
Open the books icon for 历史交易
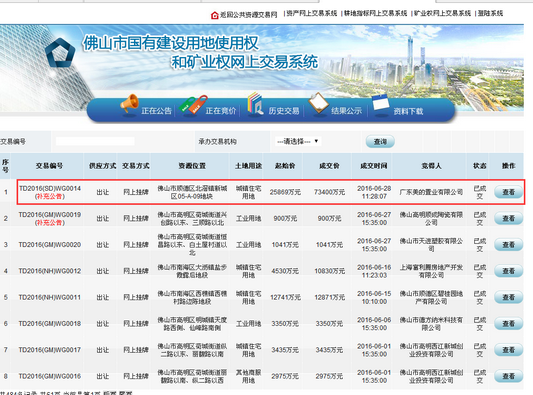pyautogui.click(x=255, y=103)
